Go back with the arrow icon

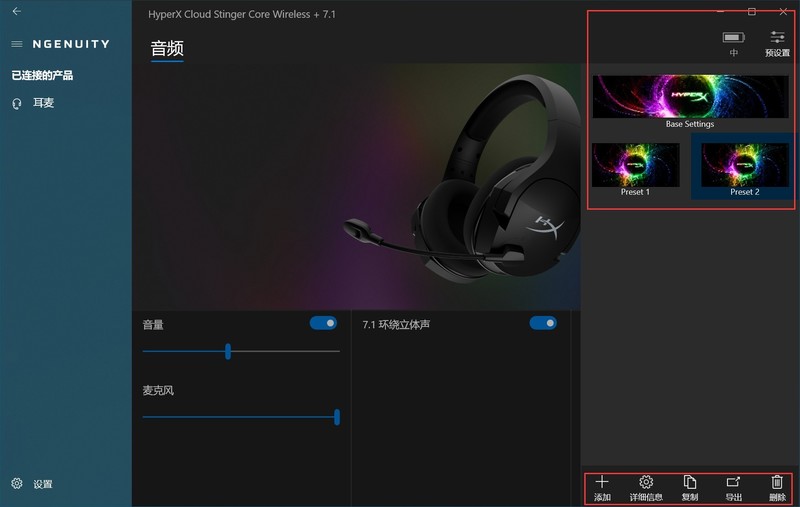(x=17, y=11)
